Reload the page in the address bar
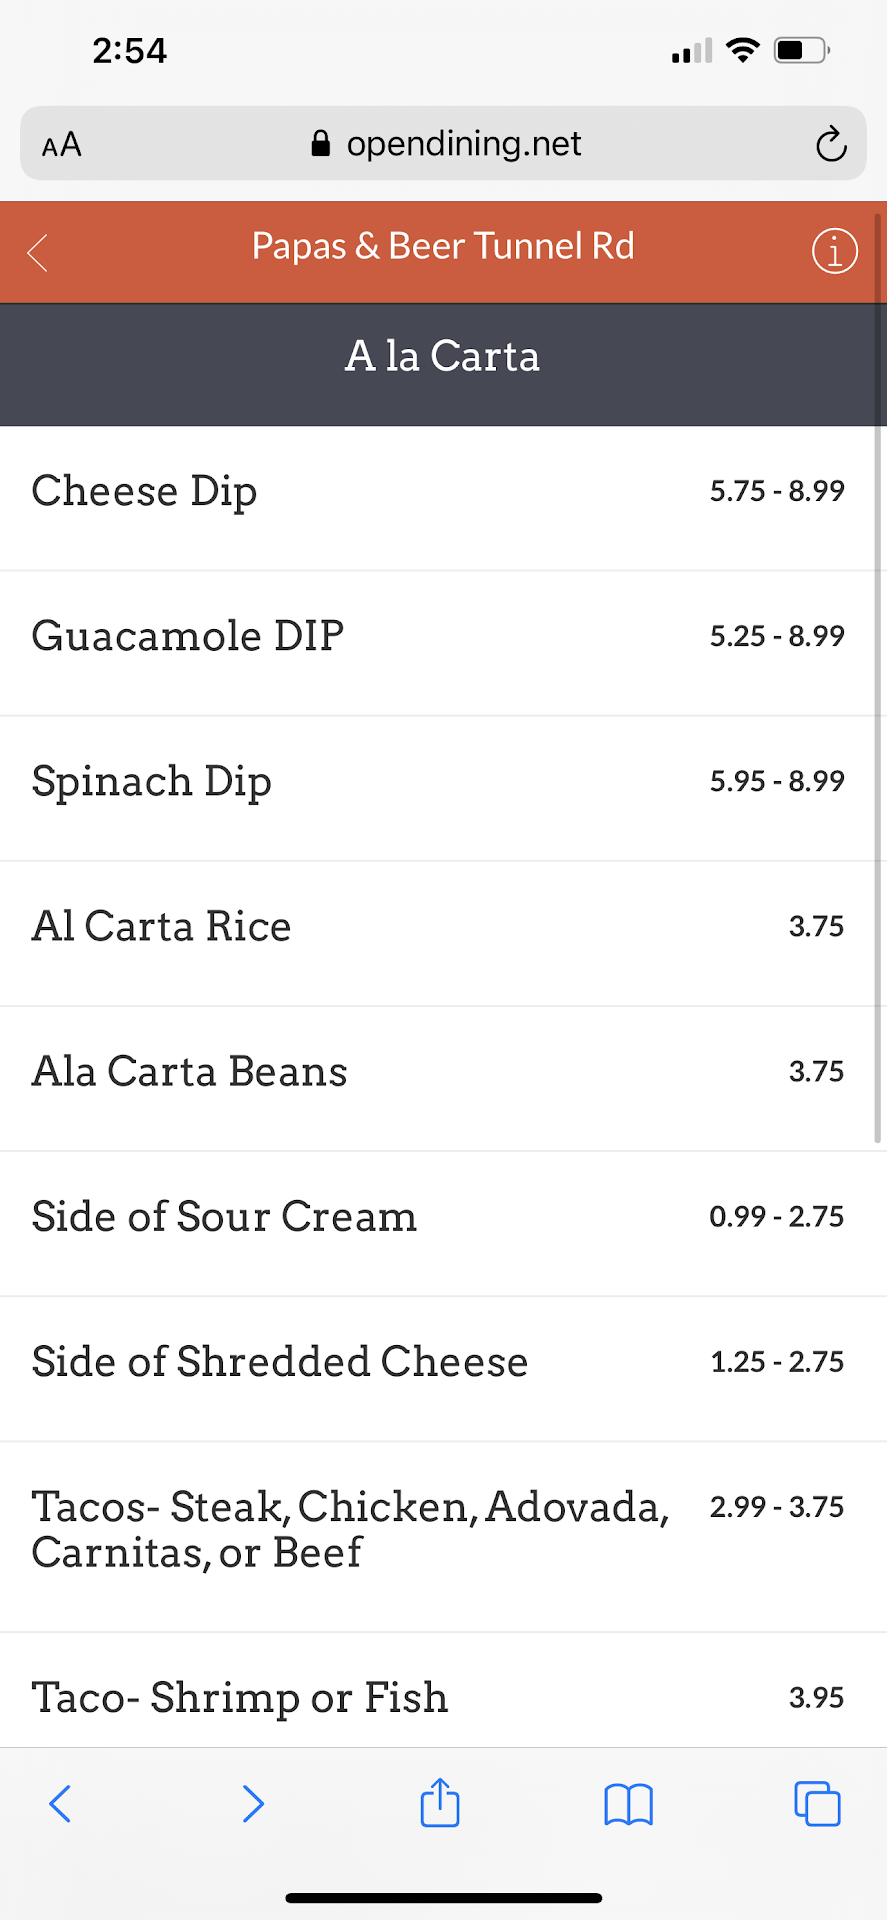This screenshot has width=887, height=1920. click(830, 145)
